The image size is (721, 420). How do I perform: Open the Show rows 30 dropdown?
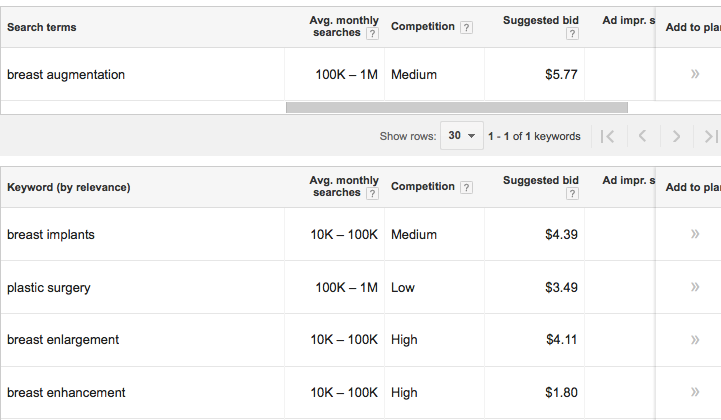[462, 136]
